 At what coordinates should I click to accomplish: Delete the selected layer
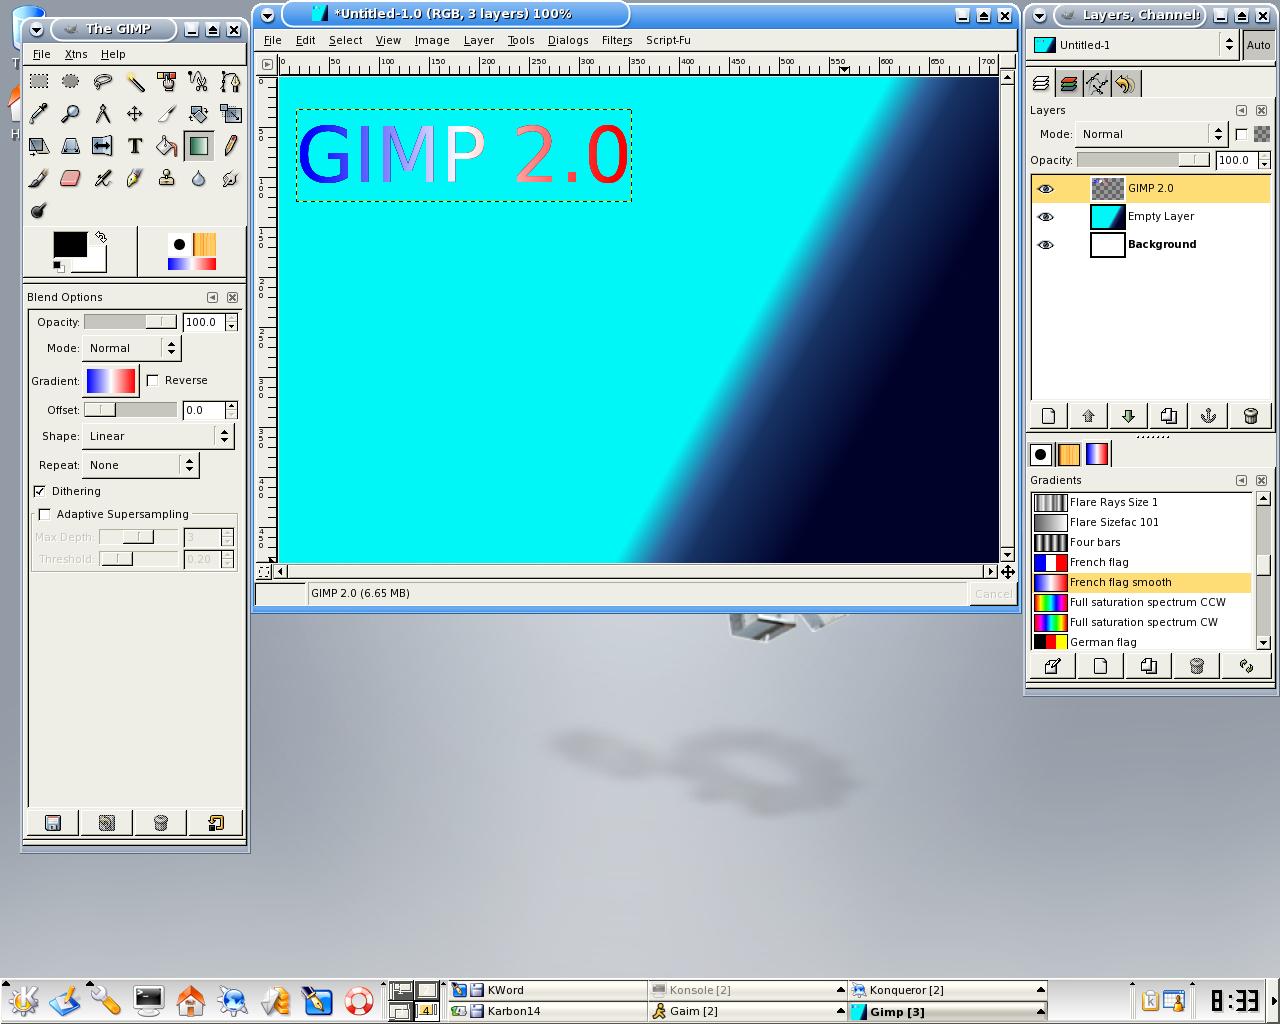pyautogui.click(x=1250, y=416)
